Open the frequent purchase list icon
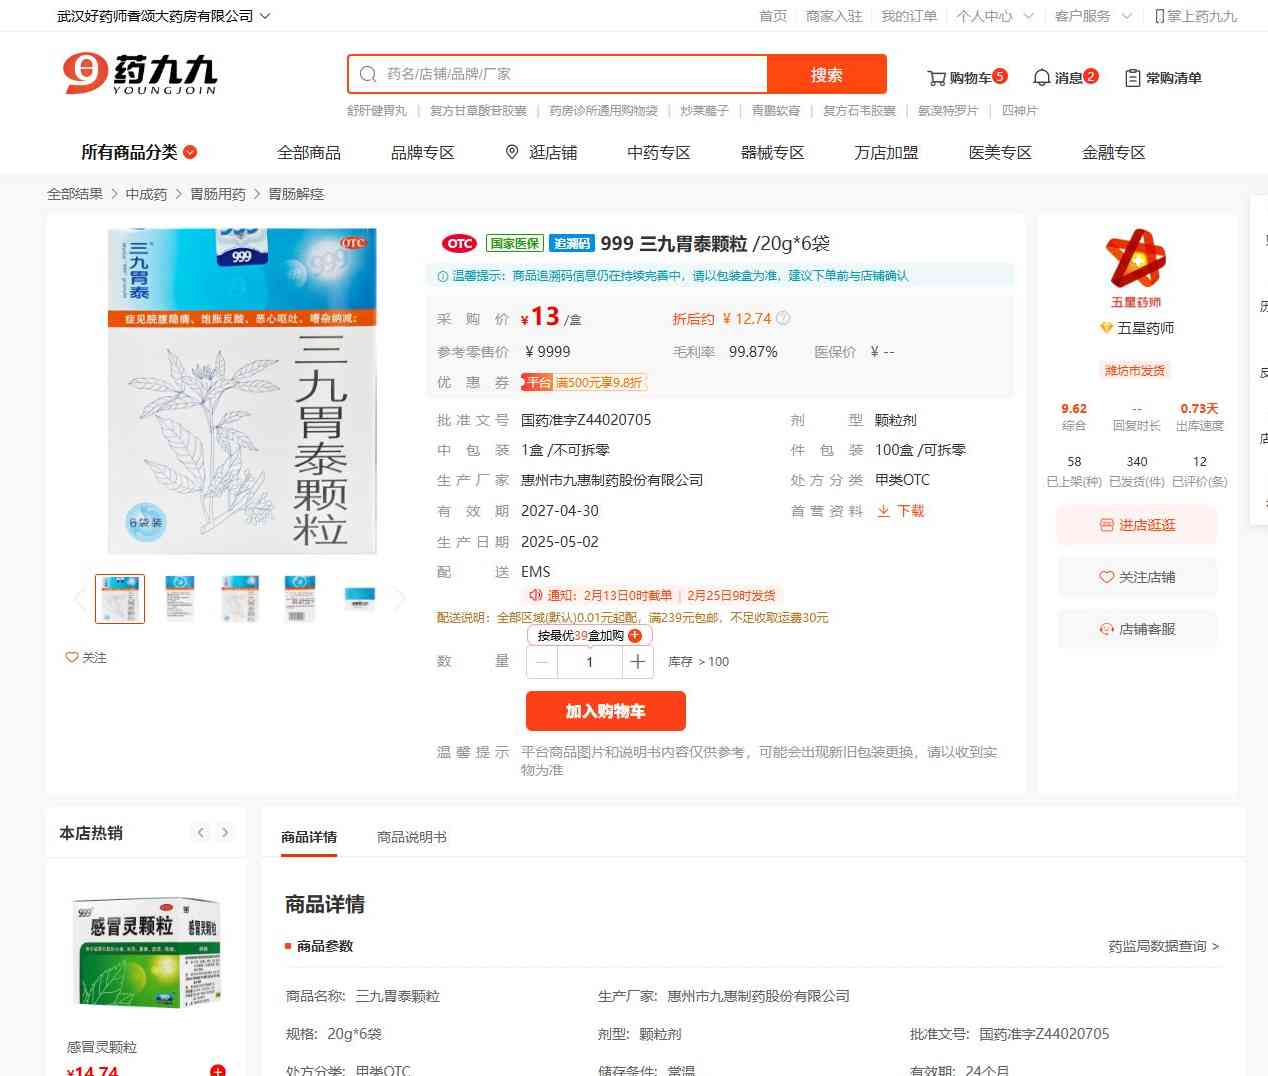 click(x=1132, y=78)
